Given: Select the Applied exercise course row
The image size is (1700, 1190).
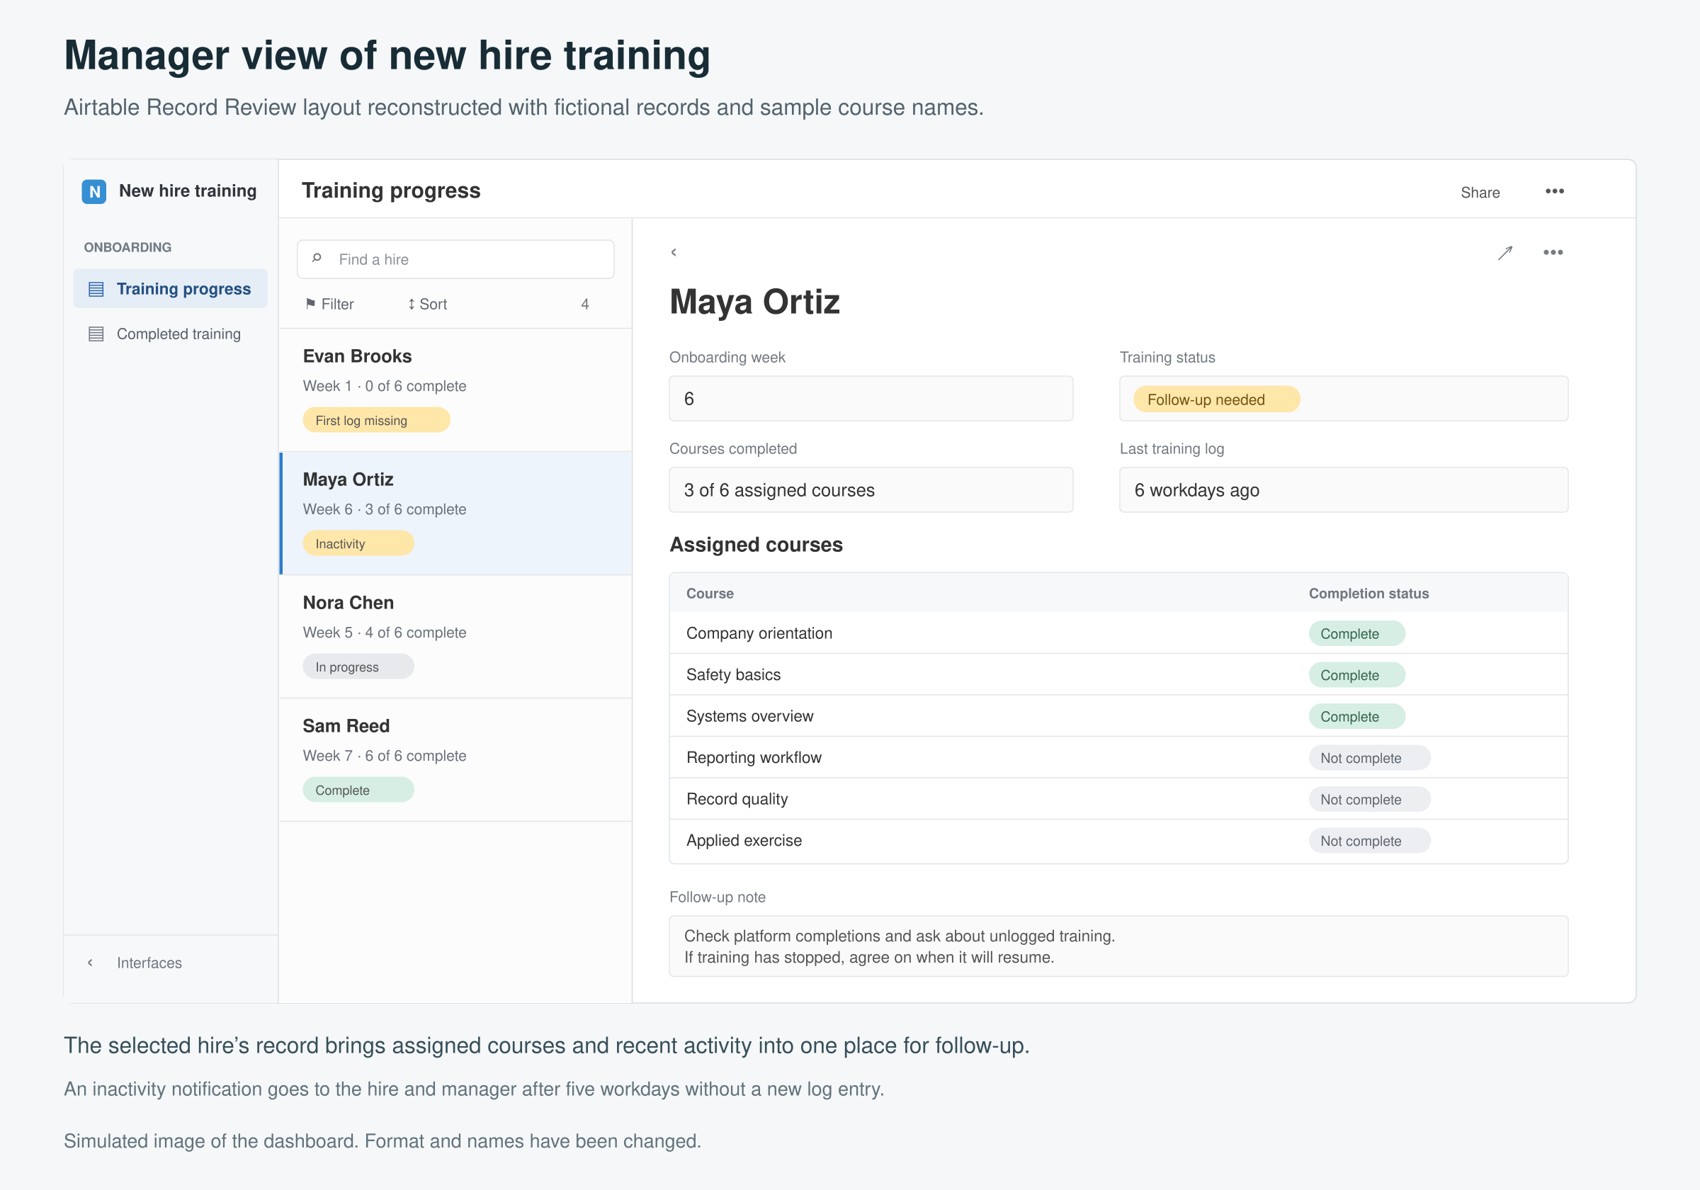Looking at the screenshot, I should pyautogui.click(x=1118, y=841).
